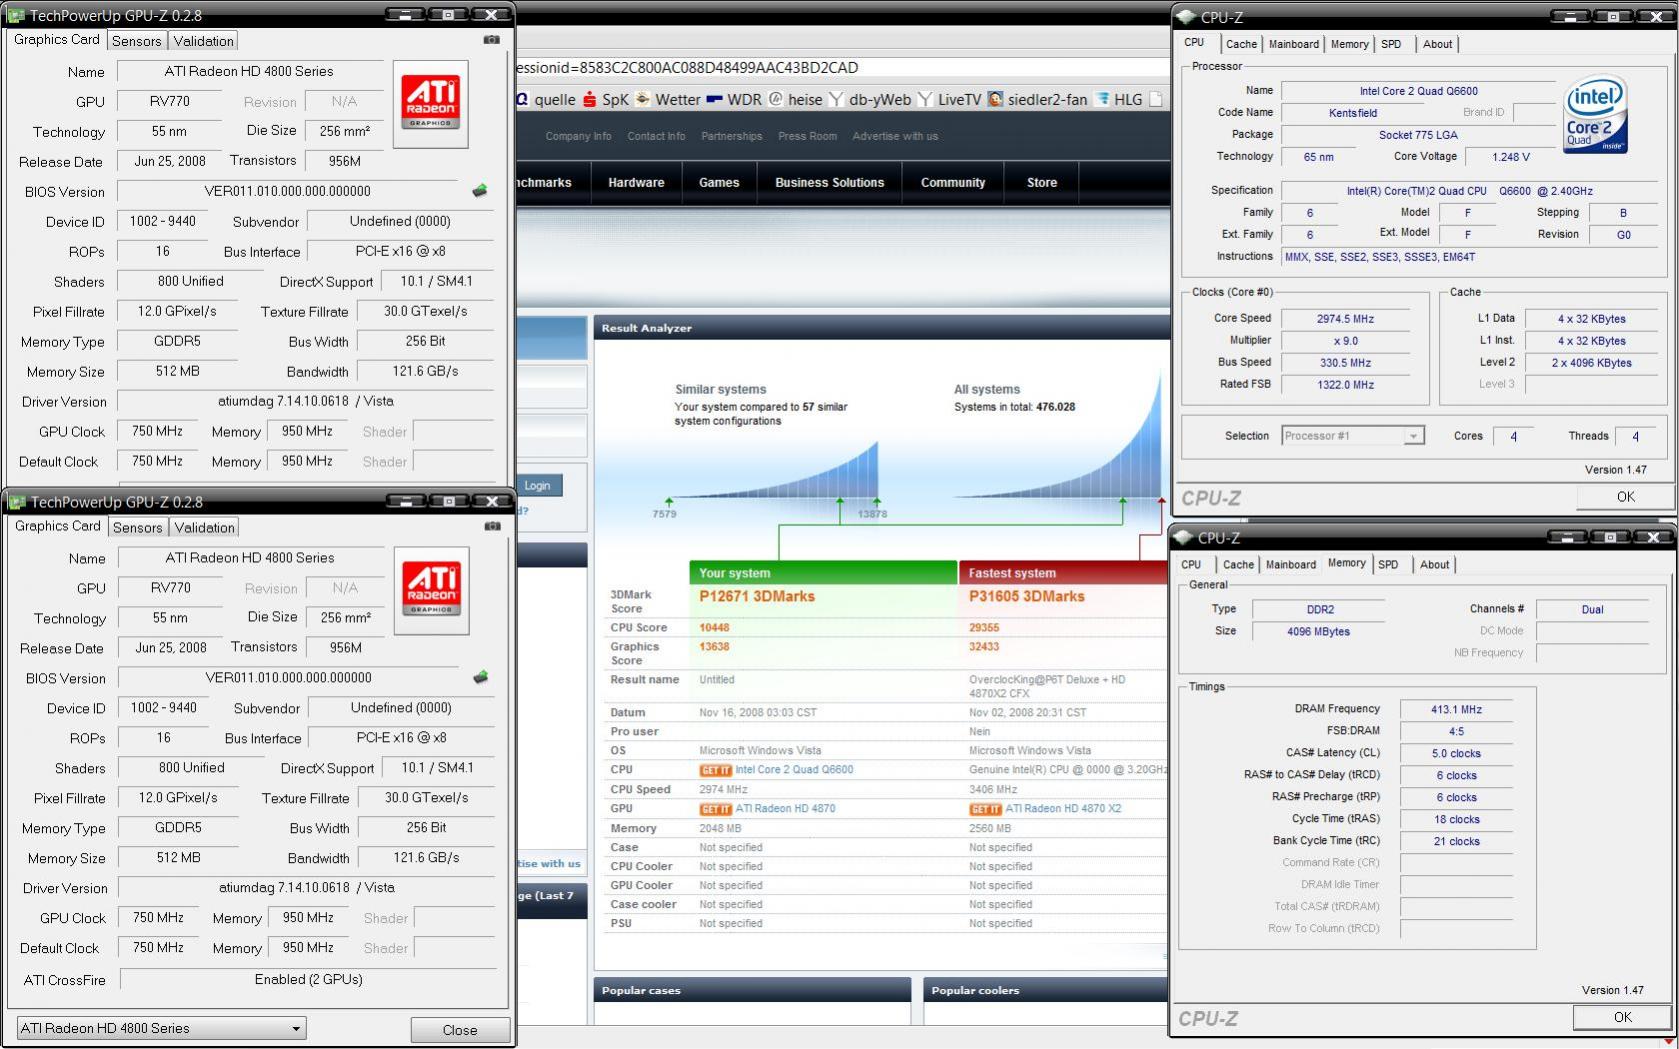Open GPU selection dropdown in bottom GPU-Z
The image size is (1679, 1049).
point(161,1028)
